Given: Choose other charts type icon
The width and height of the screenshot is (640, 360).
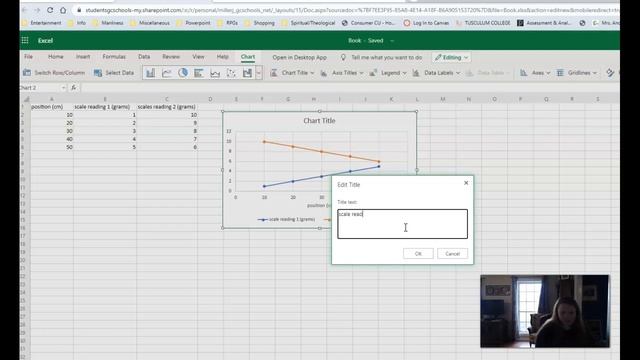Looking at the screenshot, I should (247, 73).
